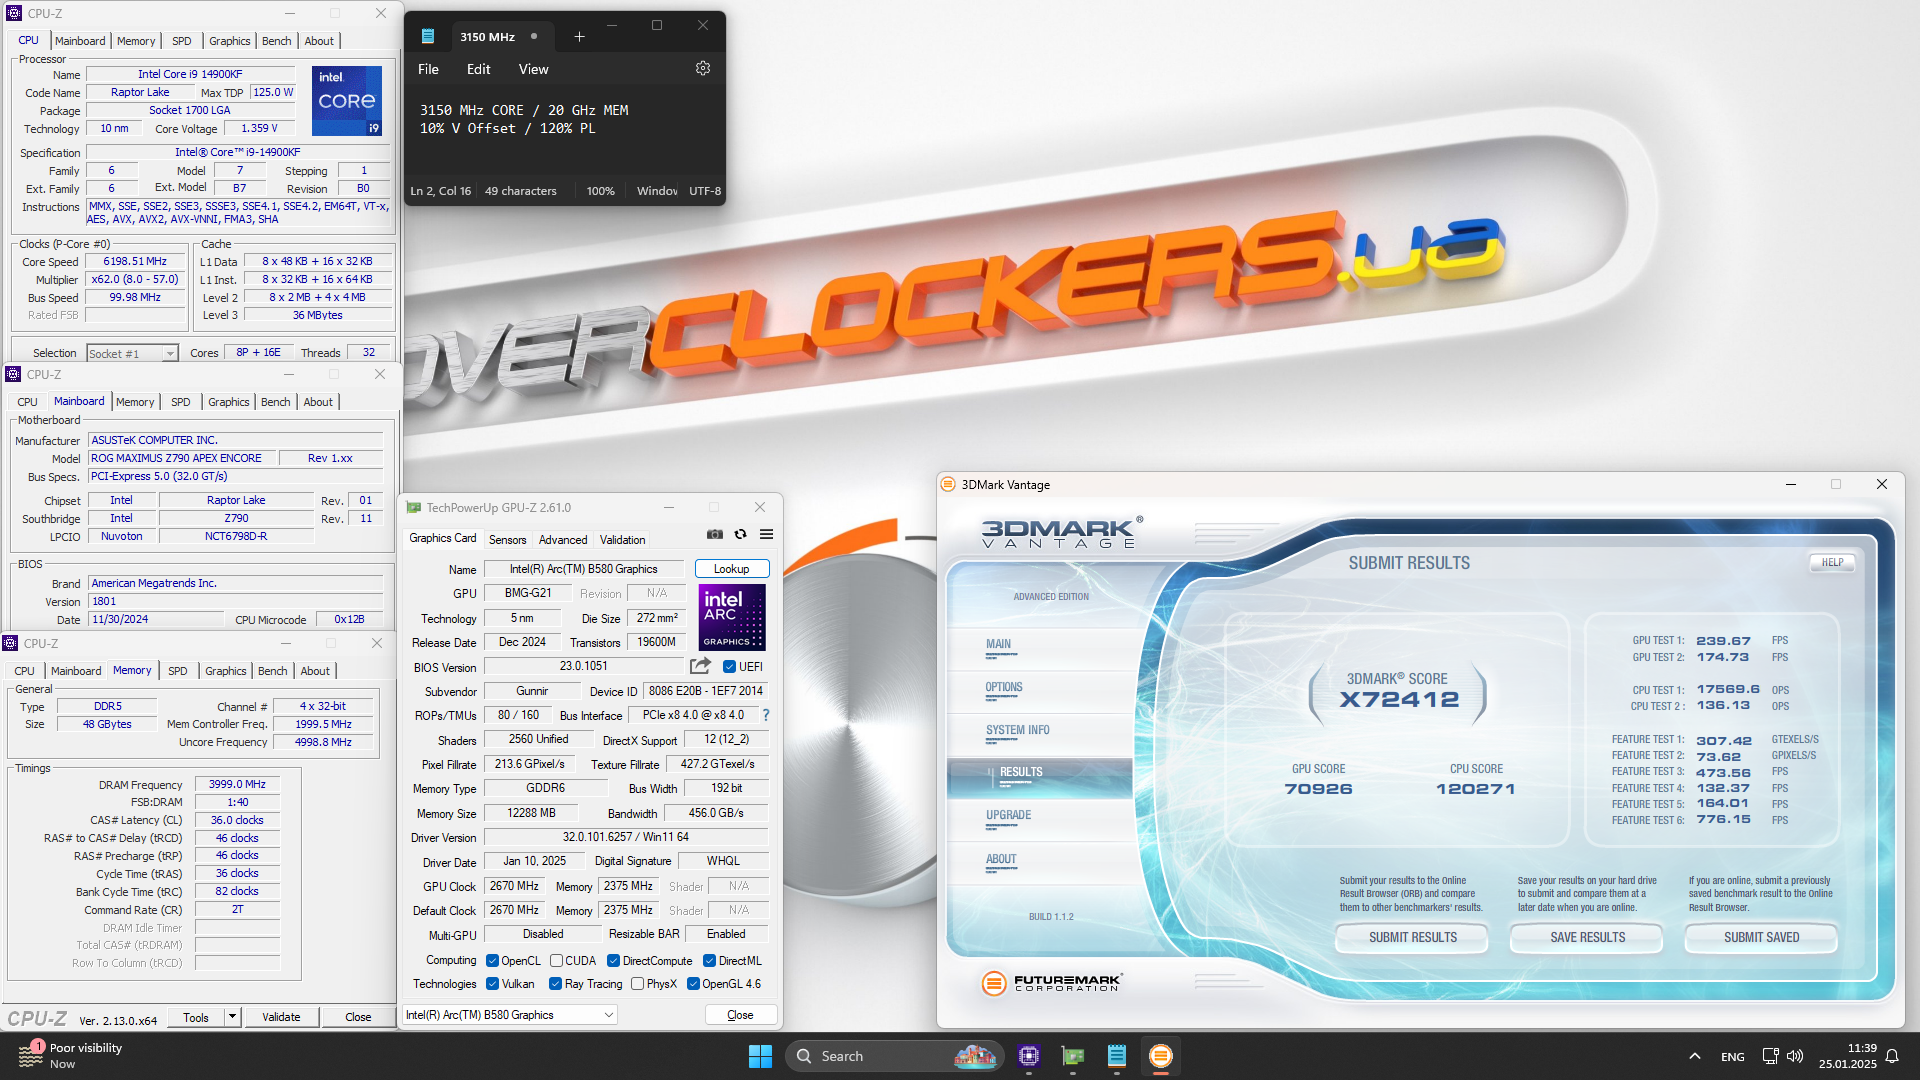Open the Notepad View menu

click(x=533, y=69)
